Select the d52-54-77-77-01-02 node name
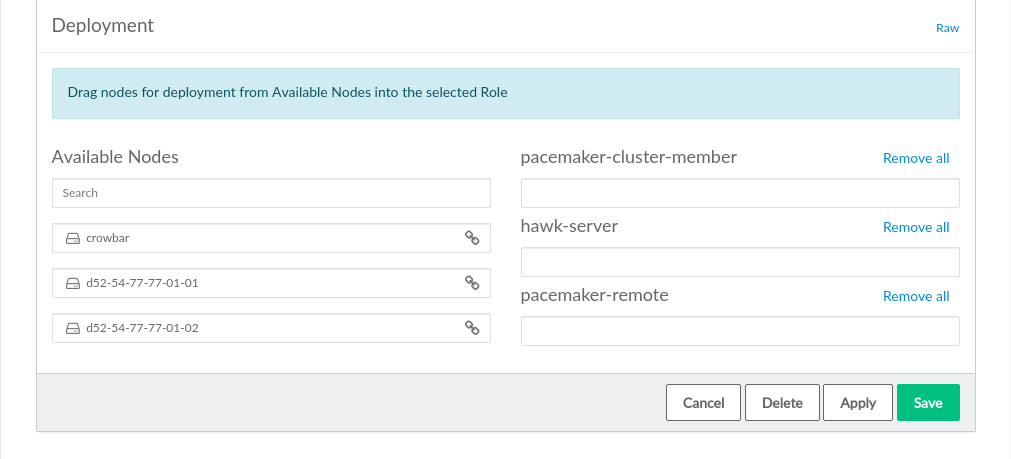Image resolution: width=1011 pixels, height=459 pixels. point(142,329)
